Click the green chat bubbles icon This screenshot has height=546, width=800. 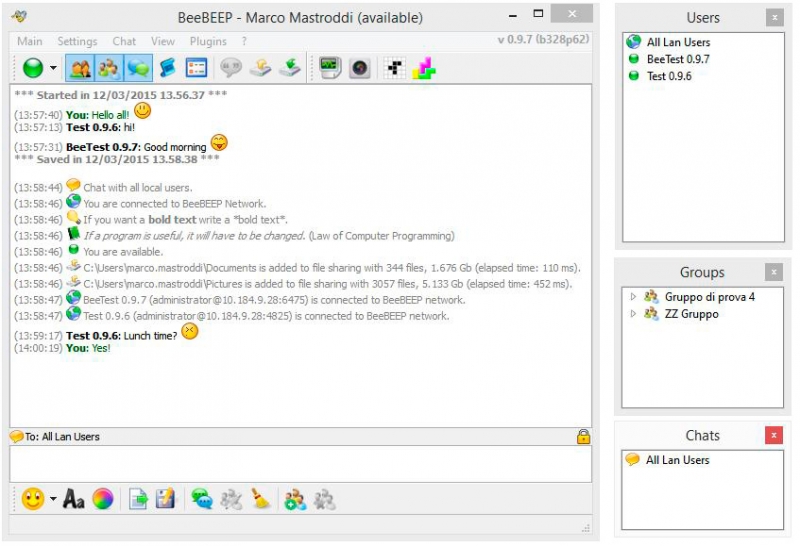(202, 499)
